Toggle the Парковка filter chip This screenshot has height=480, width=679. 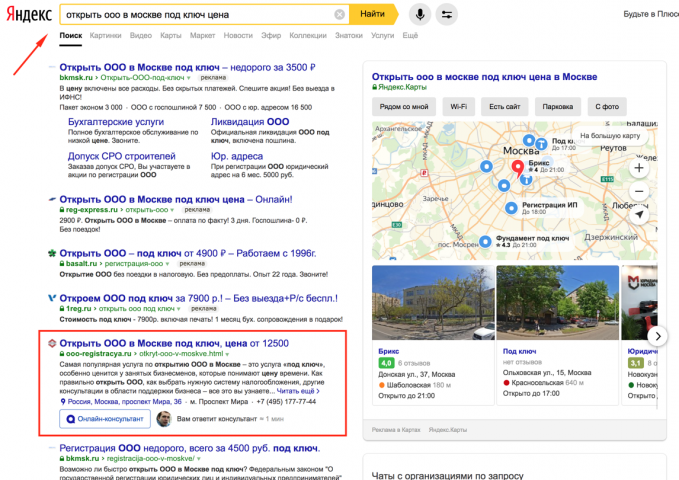558,107
